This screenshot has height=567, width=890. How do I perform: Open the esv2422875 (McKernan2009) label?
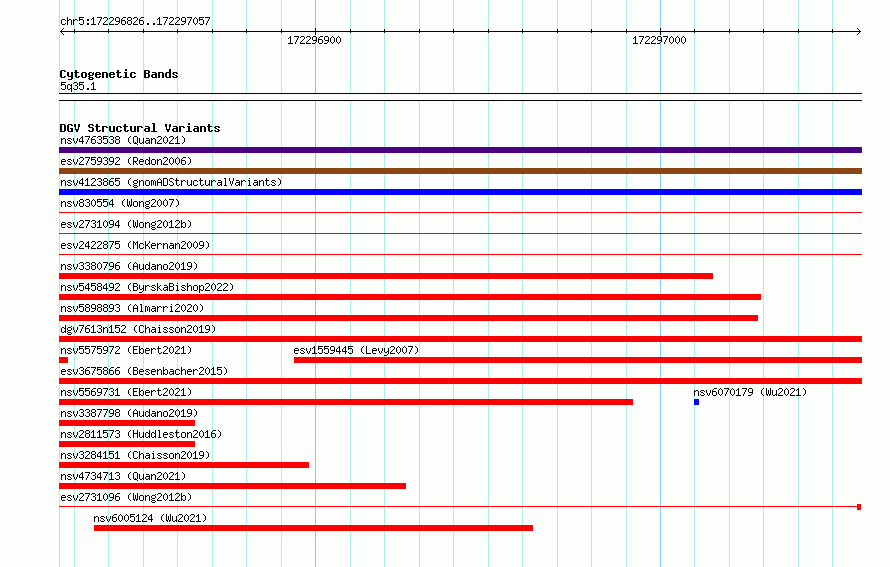pyautogui.click(x=135, y=245)
